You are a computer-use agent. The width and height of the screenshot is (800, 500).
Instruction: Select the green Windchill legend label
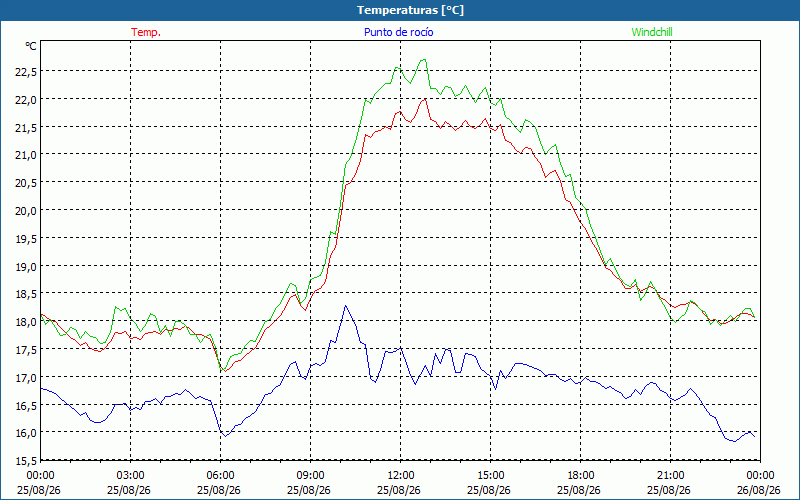coord(652,32)
